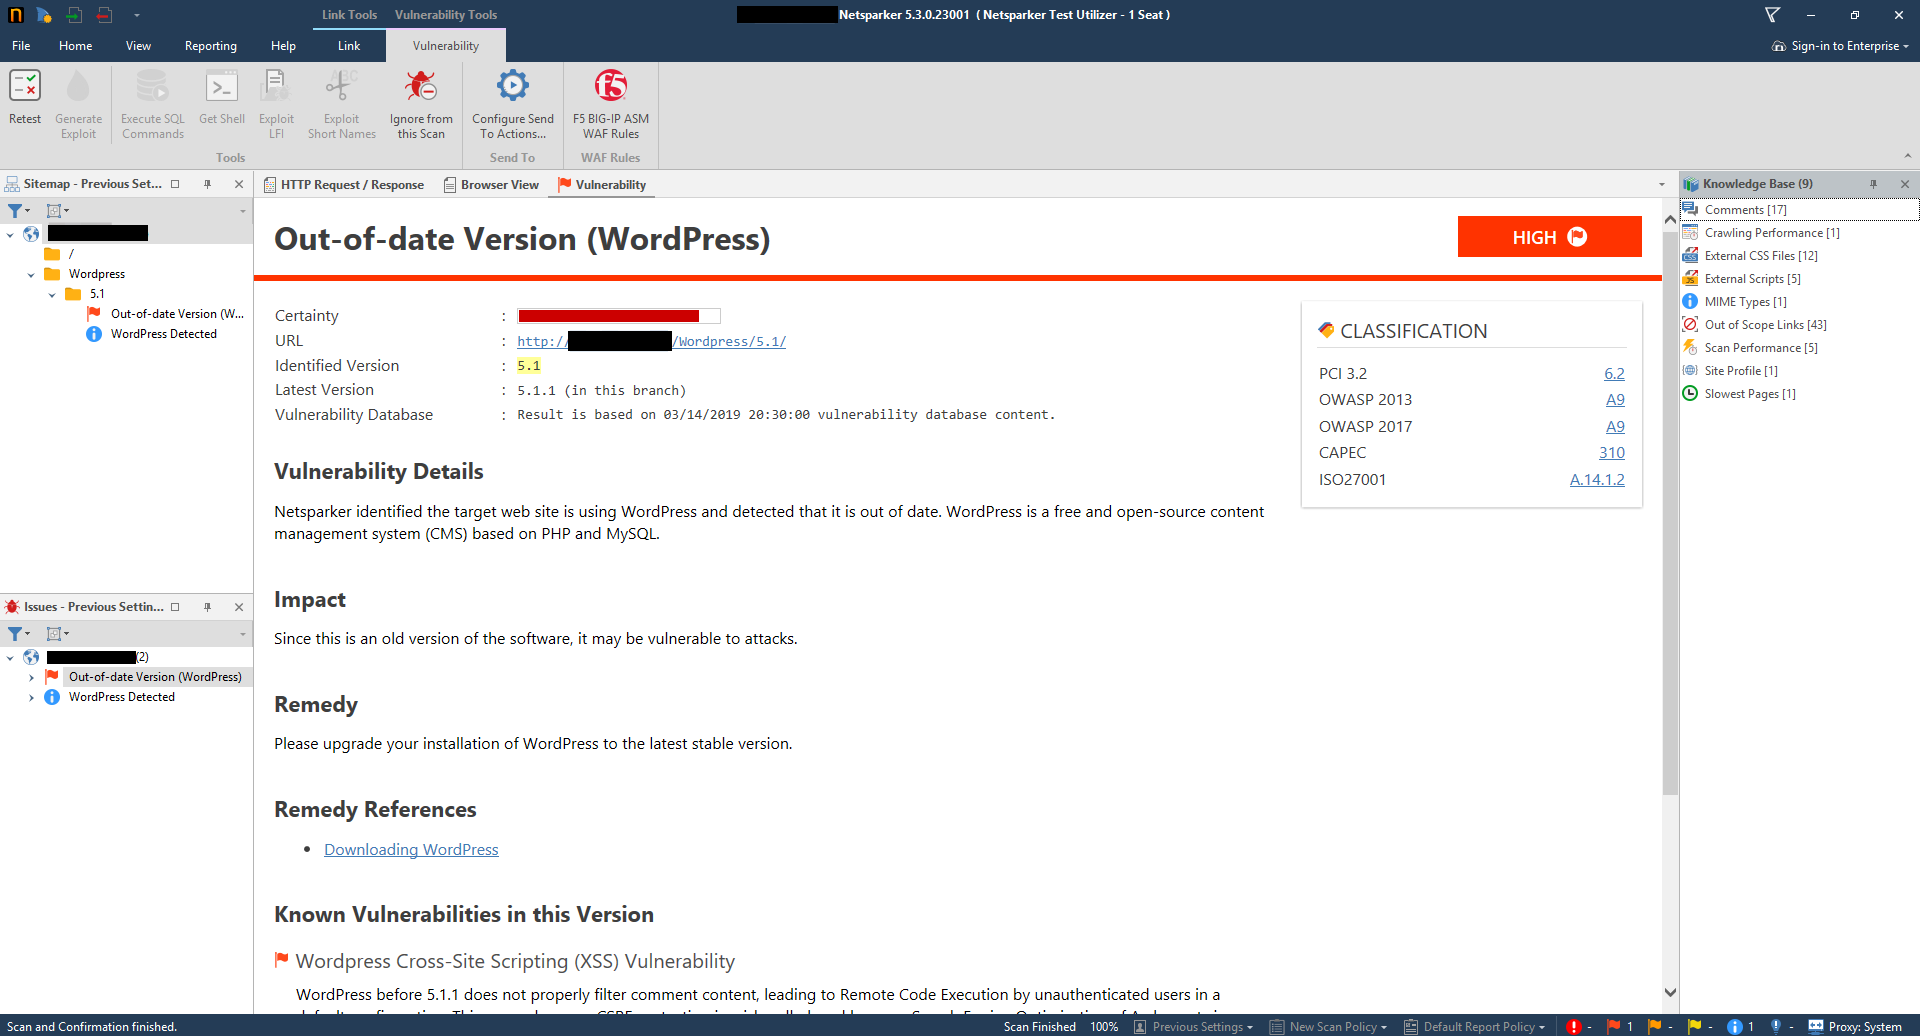Open the Home ribbon tab
This screenshot has height=1036, width=1920.
point(75,45)
